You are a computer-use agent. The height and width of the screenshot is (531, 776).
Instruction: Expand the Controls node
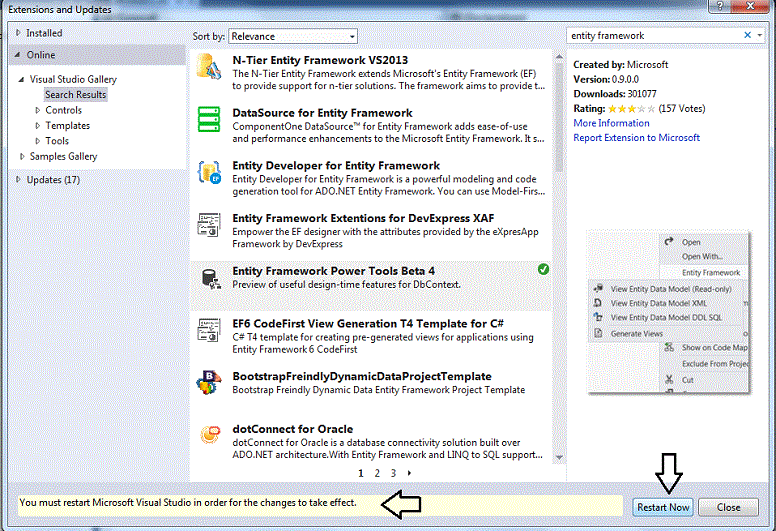38,110
